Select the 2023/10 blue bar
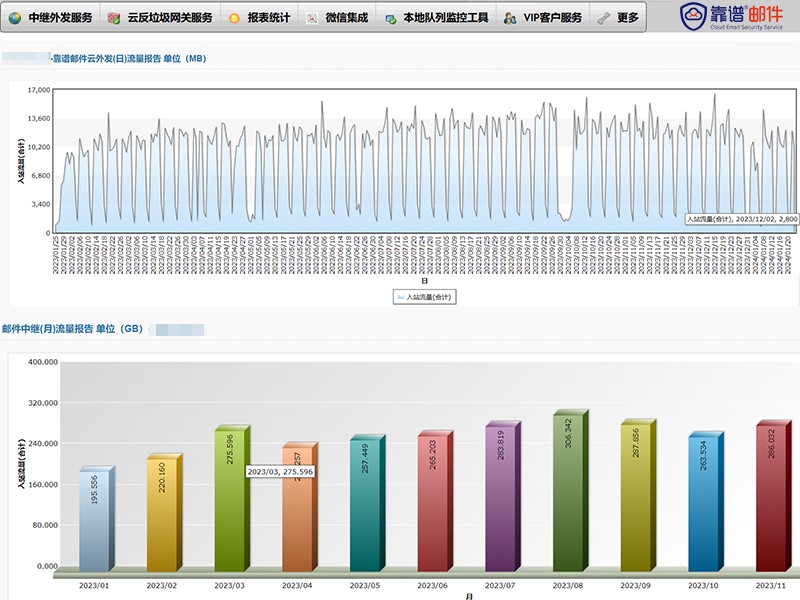The image size is (800, 600). pos(704,502)
